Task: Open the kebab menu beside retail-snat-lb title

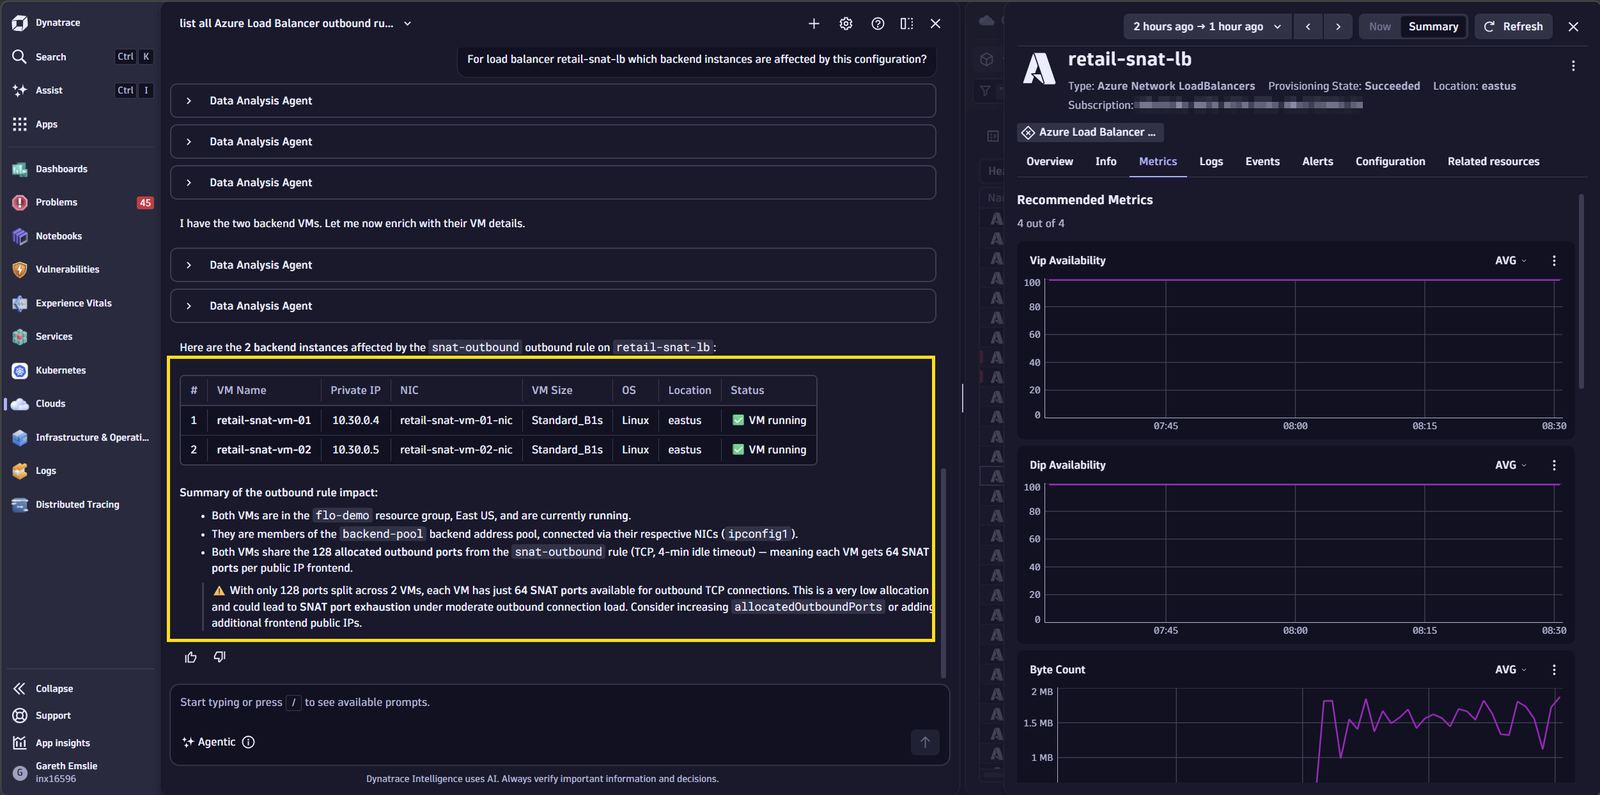Action: tap(1573, 66)
